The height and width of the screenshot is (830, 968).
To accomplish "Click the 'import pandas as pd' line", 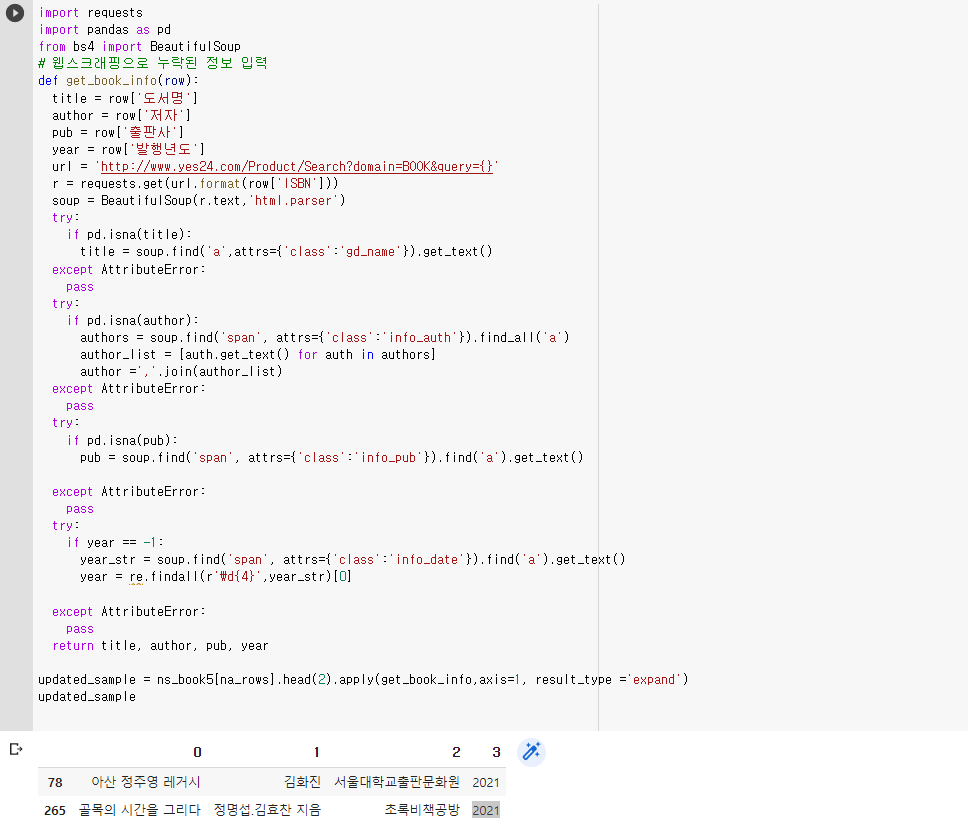I will [x=104, y=30].
